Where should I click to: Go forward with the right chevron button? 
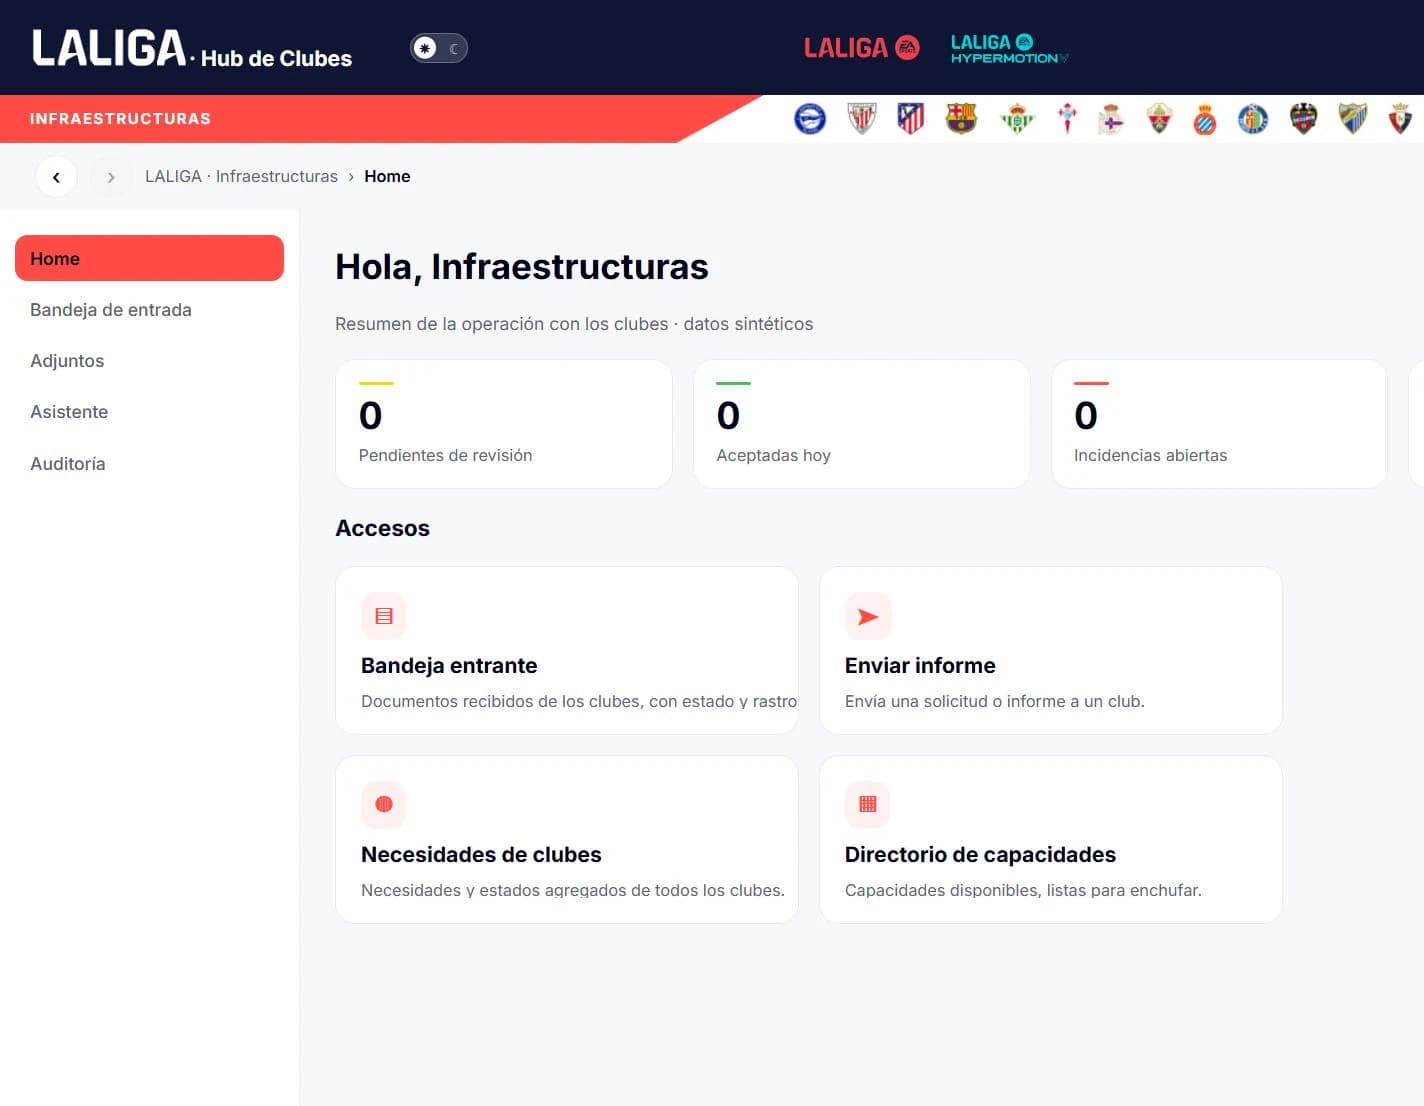coord(111,177)
